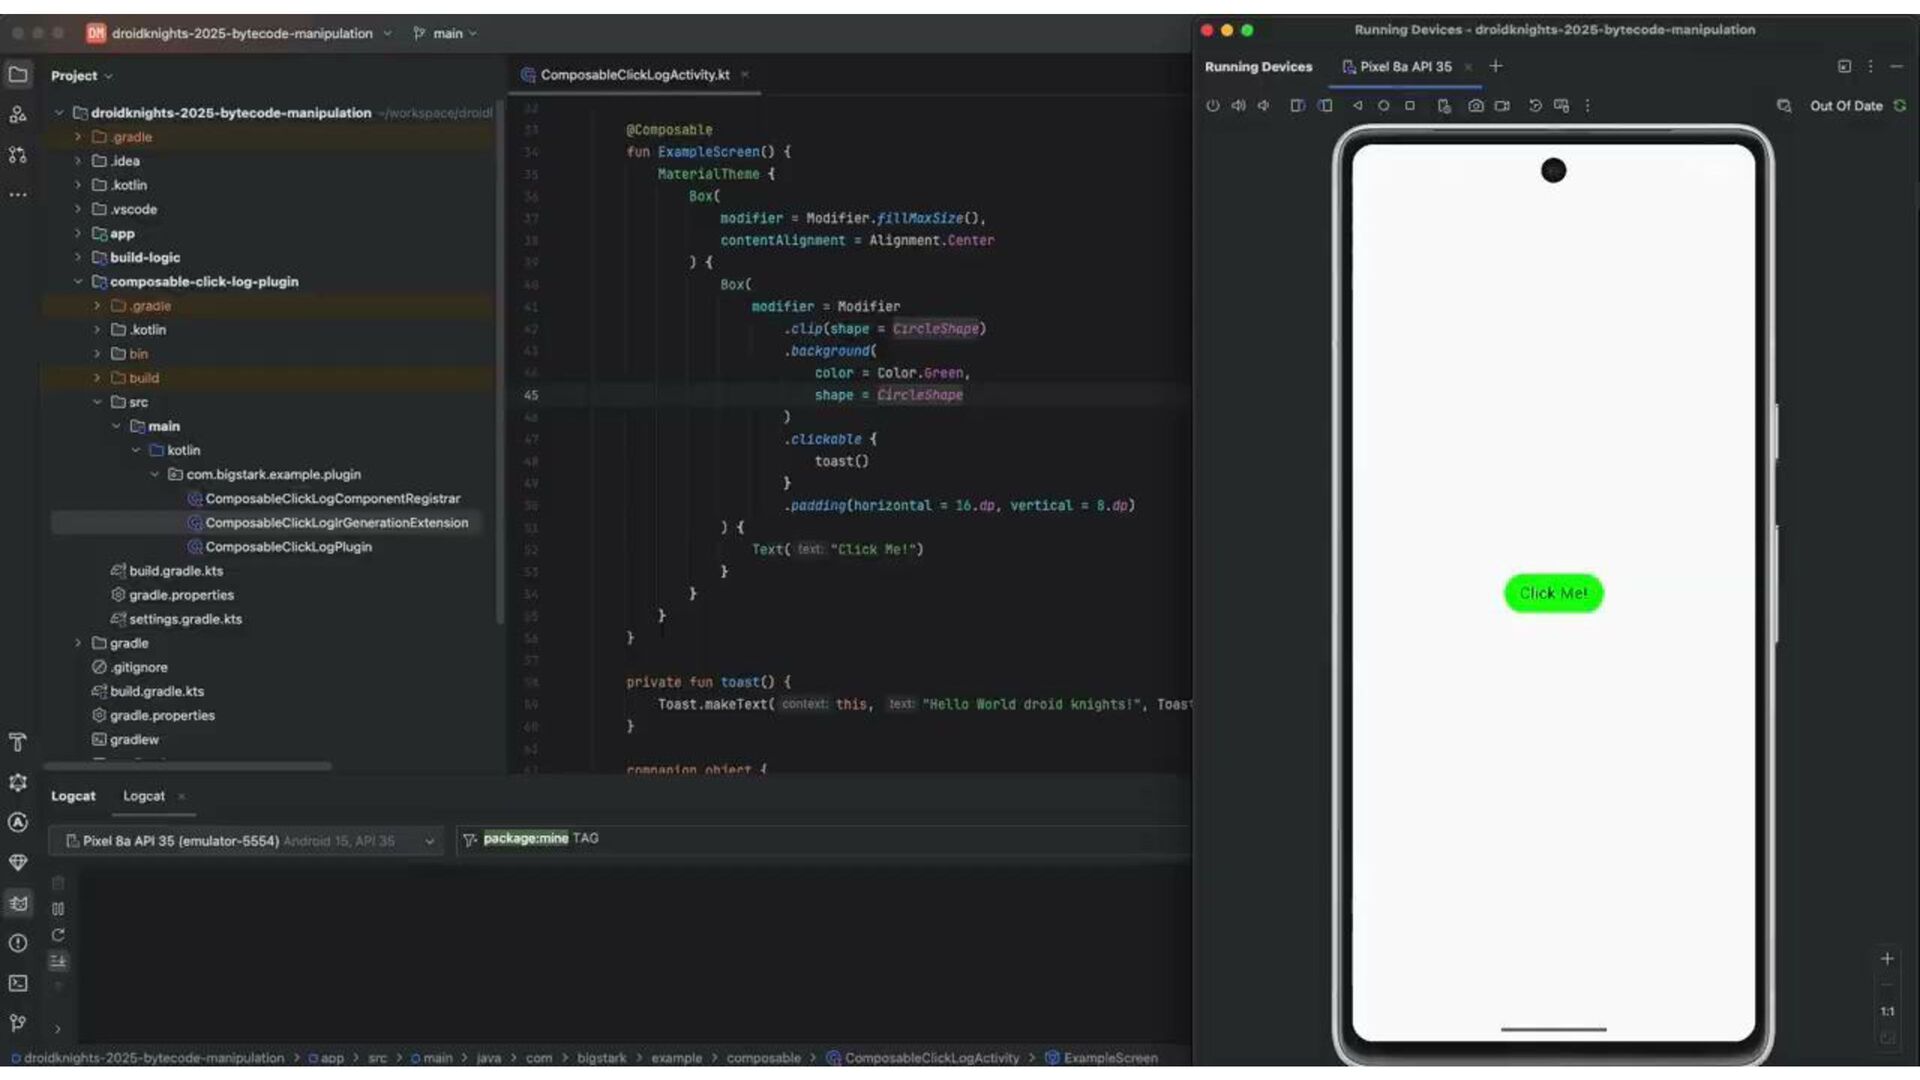Take an emulator screenshot with camera icon
The height and width of the screenshot is (1080, 1920).
(x=1475, y=106)
